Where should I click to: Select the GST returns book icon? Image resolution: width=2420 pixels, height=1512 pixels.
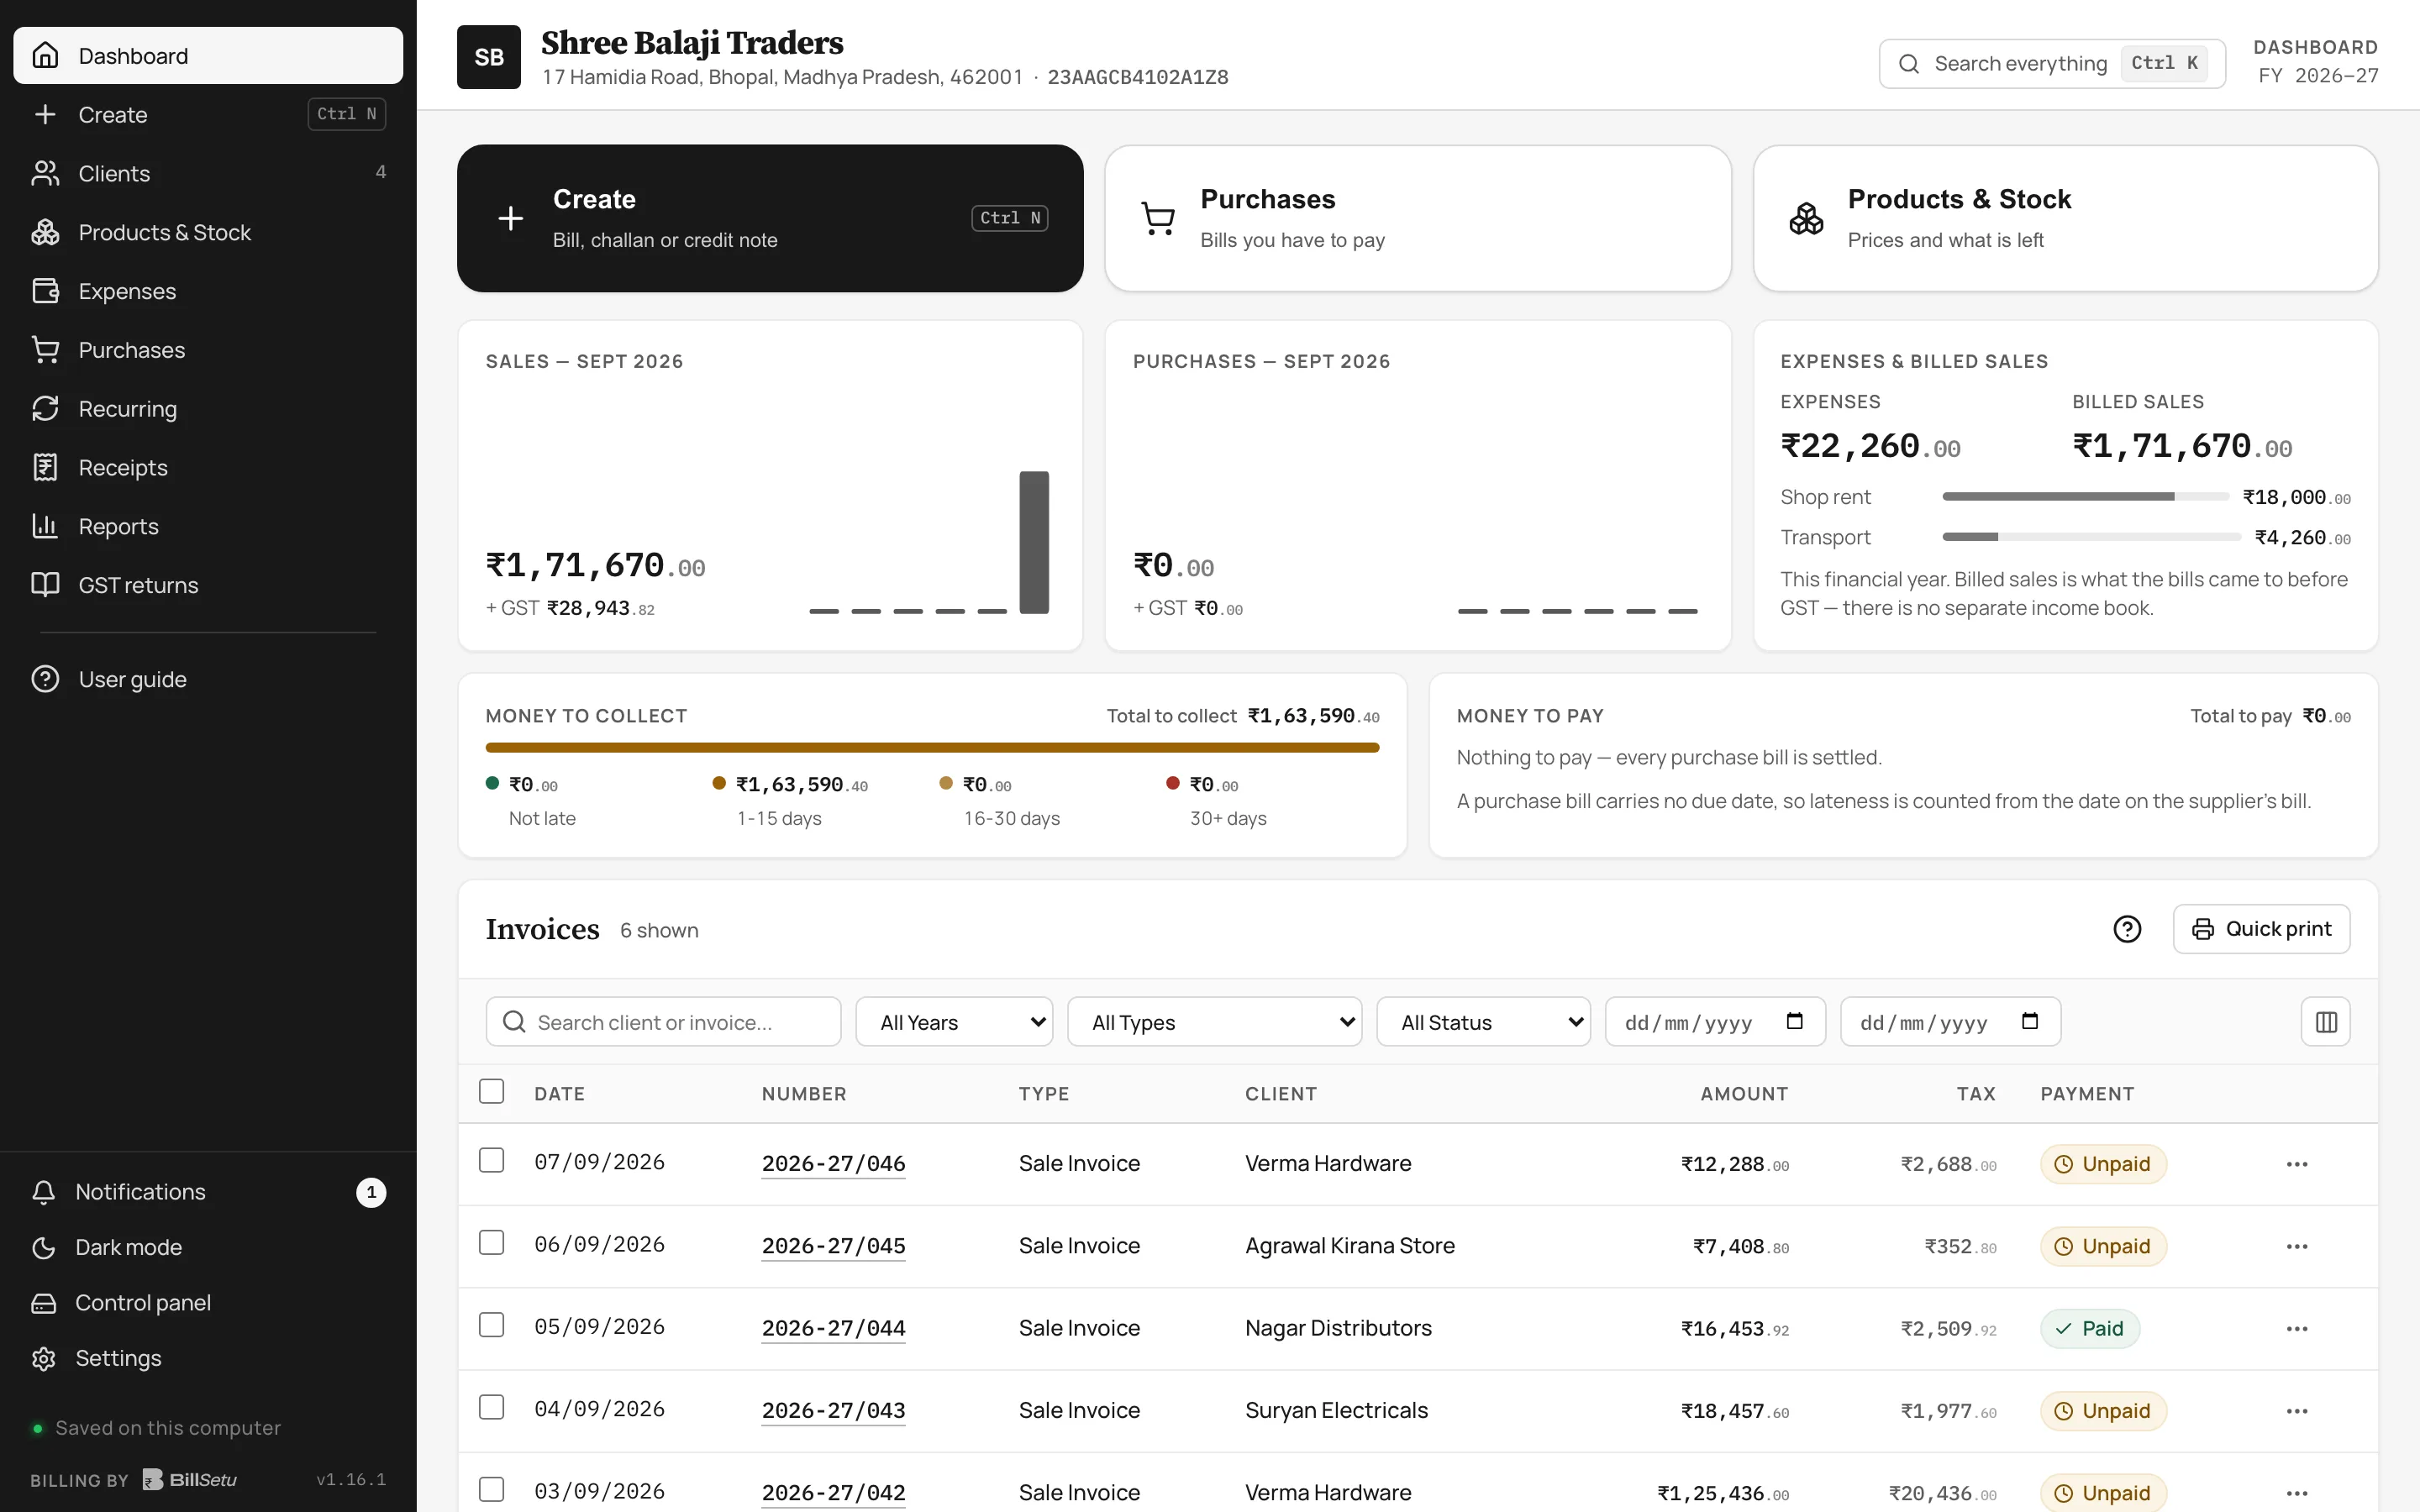[45, 585]
